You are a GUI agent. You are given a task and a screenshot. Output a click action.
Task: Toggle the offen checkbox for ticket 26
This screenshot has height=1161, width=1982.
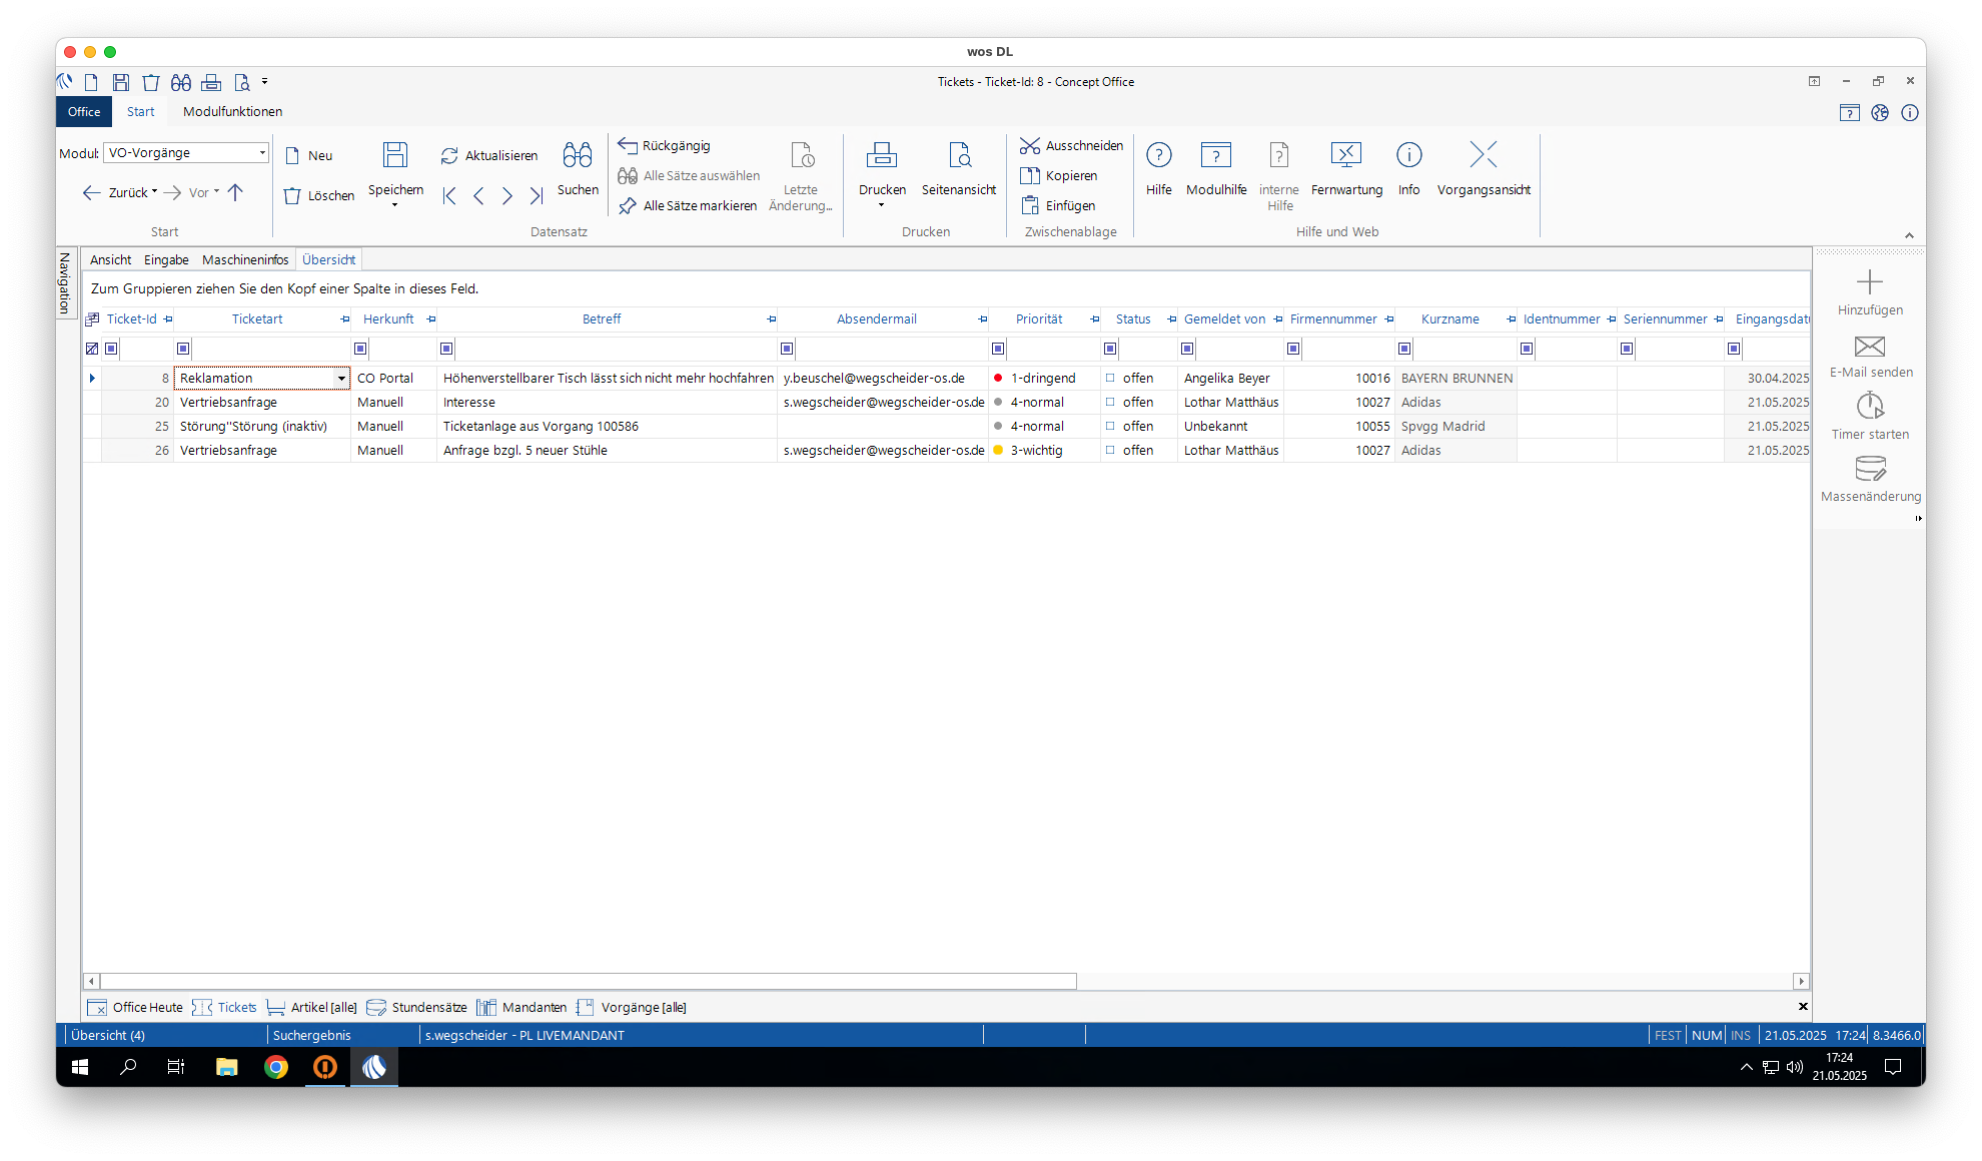point(1110,450)
